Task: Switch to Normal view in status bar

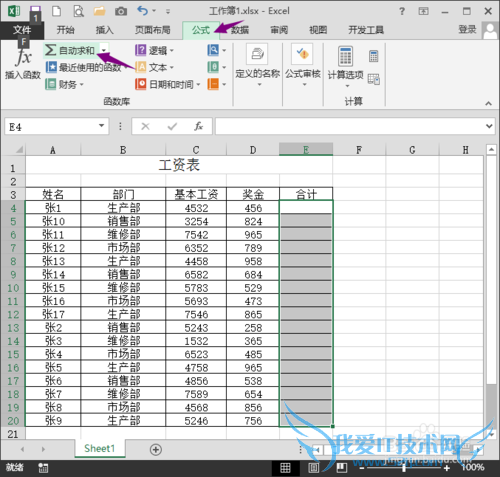Action: point(285,468)
